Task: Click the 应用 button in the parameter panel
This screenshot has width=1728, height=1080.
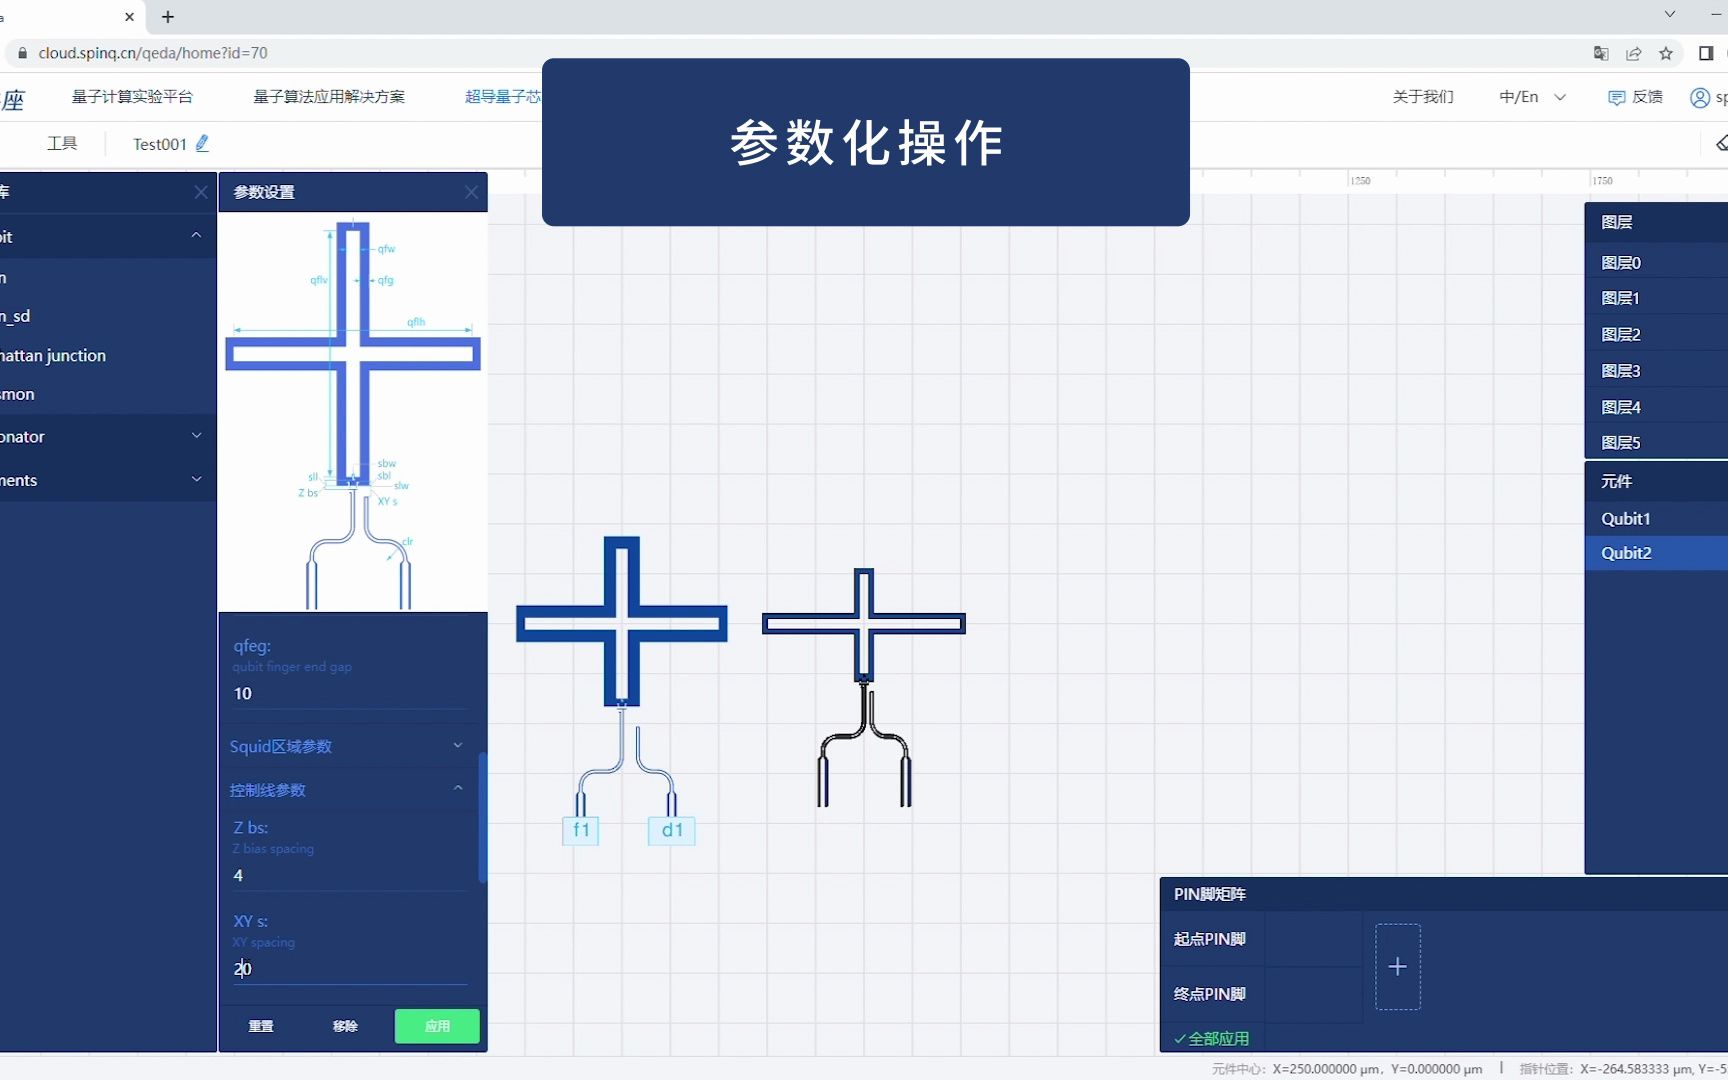Action: click(x=437, y=1026)
